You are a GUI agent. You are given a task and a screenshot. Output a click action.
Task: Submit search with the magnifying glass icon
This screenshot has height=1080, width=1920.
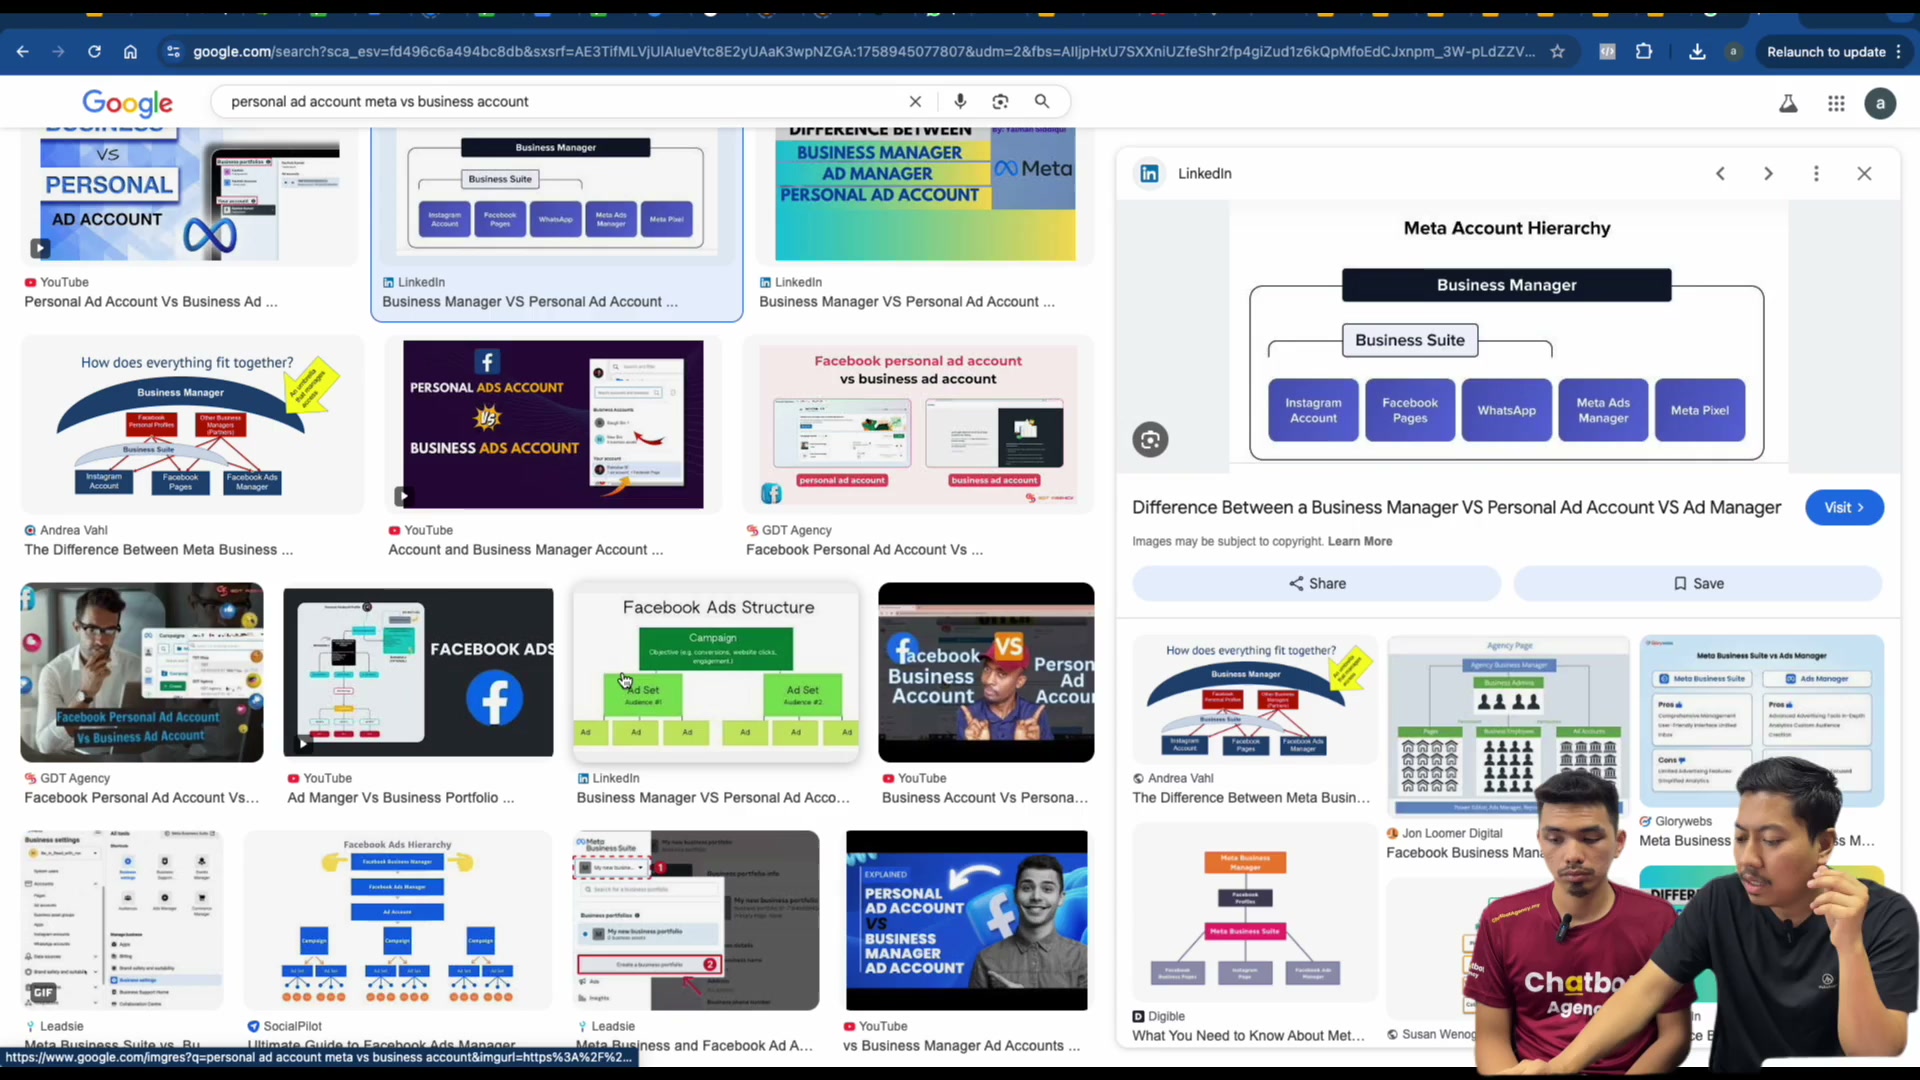tap(1042, 101)
